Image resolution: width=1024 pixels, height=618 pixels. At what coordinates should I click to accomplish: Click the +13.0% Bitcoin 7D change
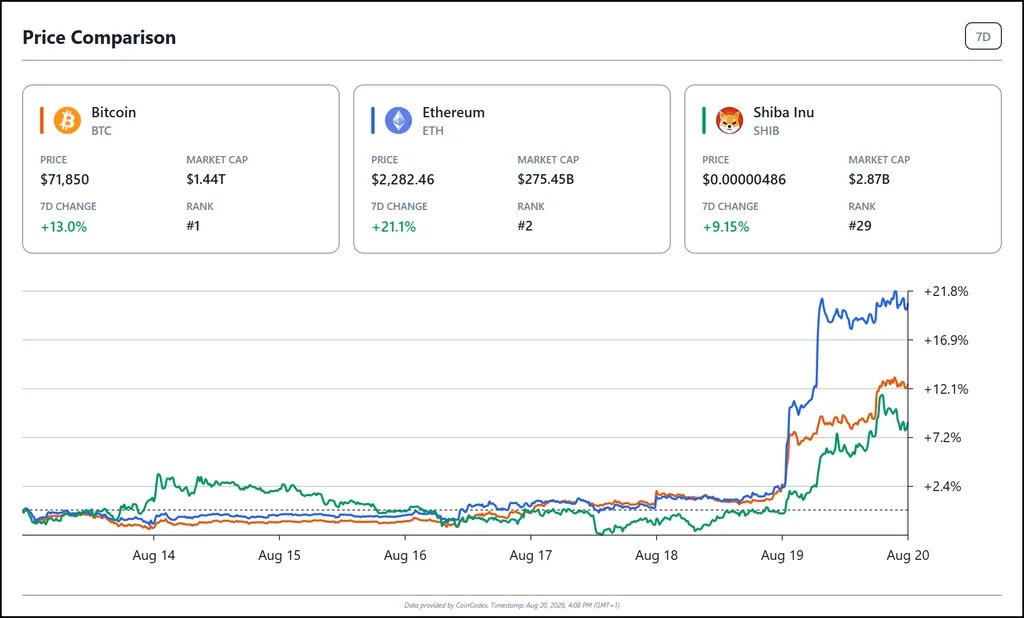point(63,227)
